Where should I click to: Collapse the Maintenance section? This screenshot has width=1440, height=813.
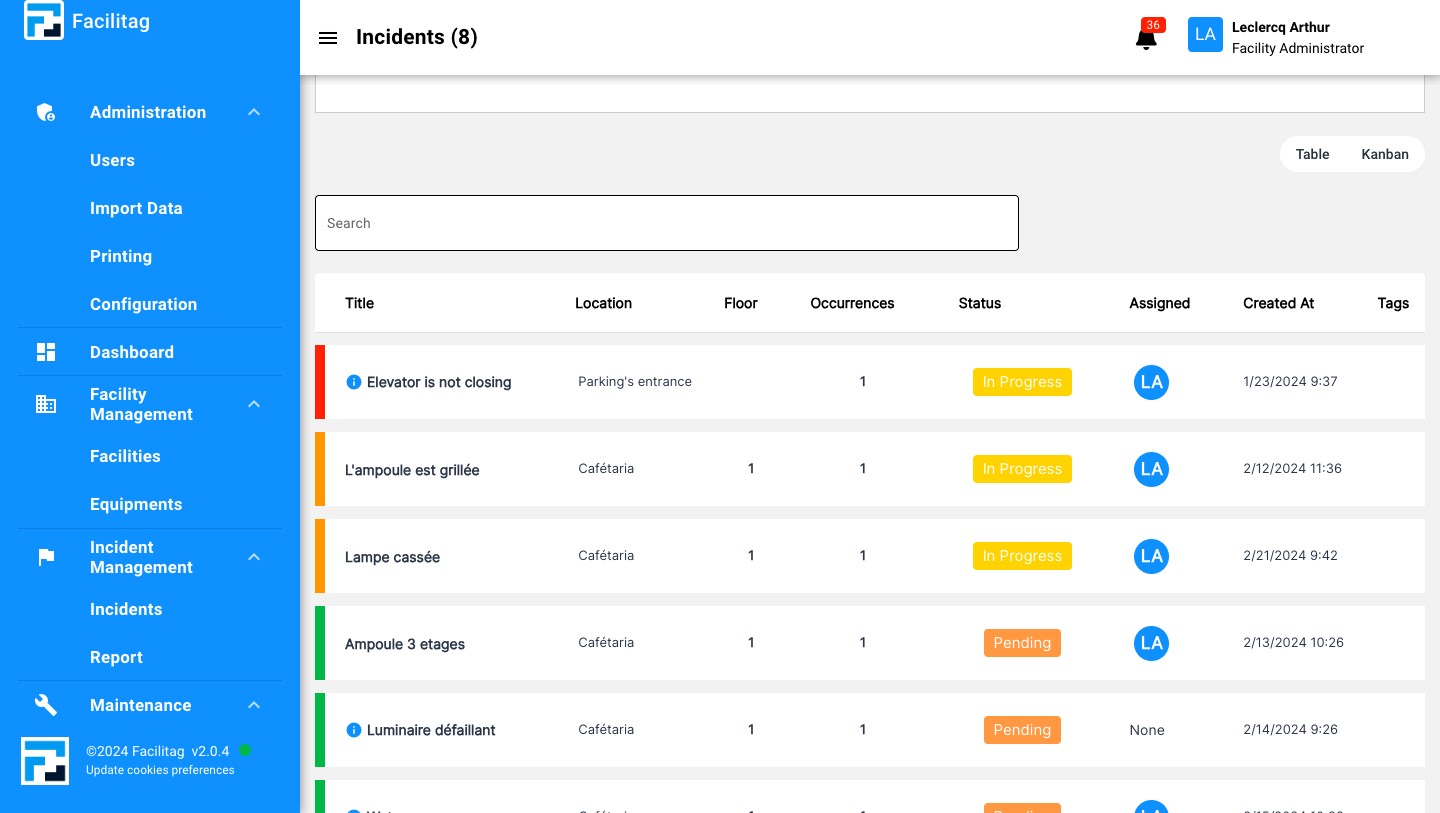coord(254,705)
